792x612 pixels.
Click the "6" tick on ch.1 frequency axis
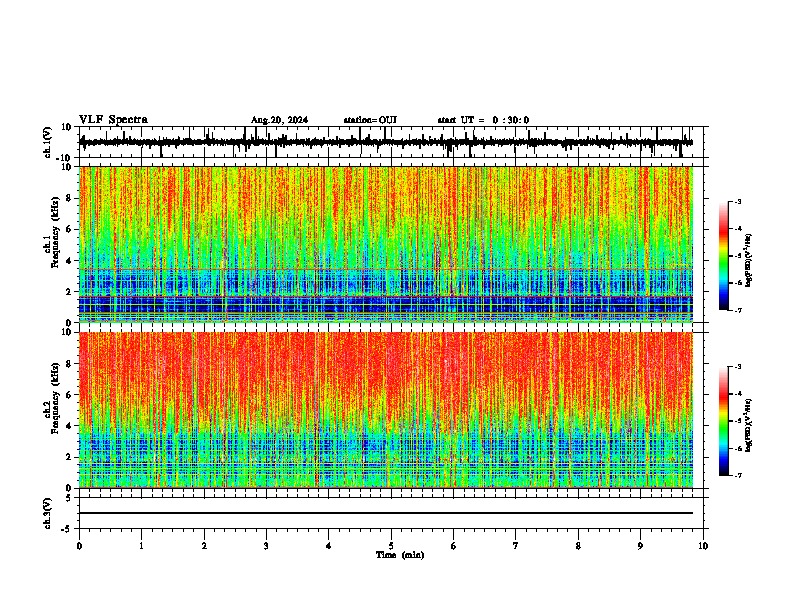(x=70, y=229)
